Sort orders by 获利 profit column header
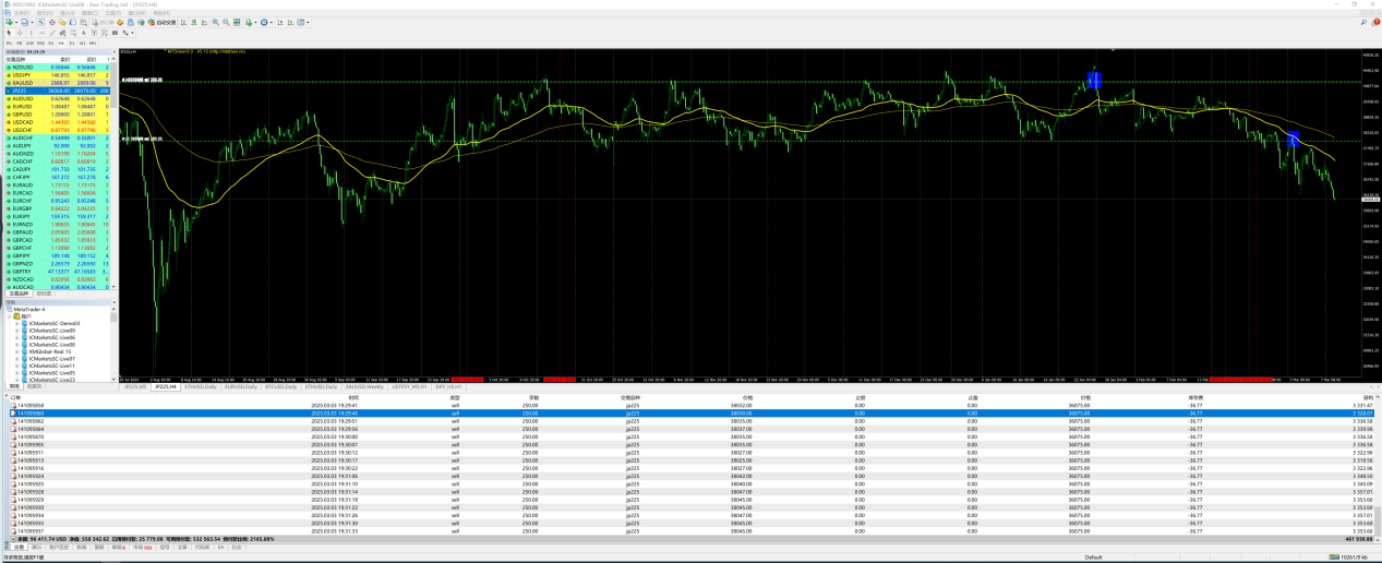The width and height of the screenshot is (1382, 563). (1367, 397)
